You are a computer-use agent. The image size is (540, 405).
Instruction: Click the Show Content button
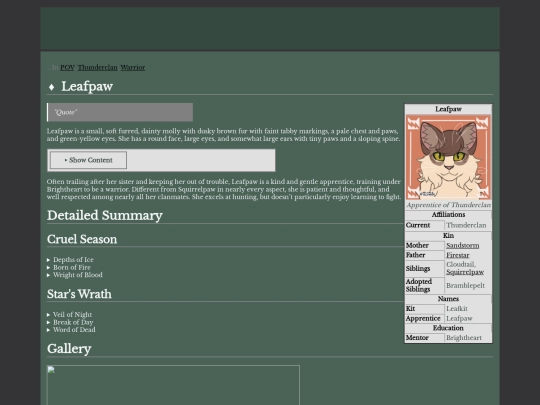click(x=89, y=160)
